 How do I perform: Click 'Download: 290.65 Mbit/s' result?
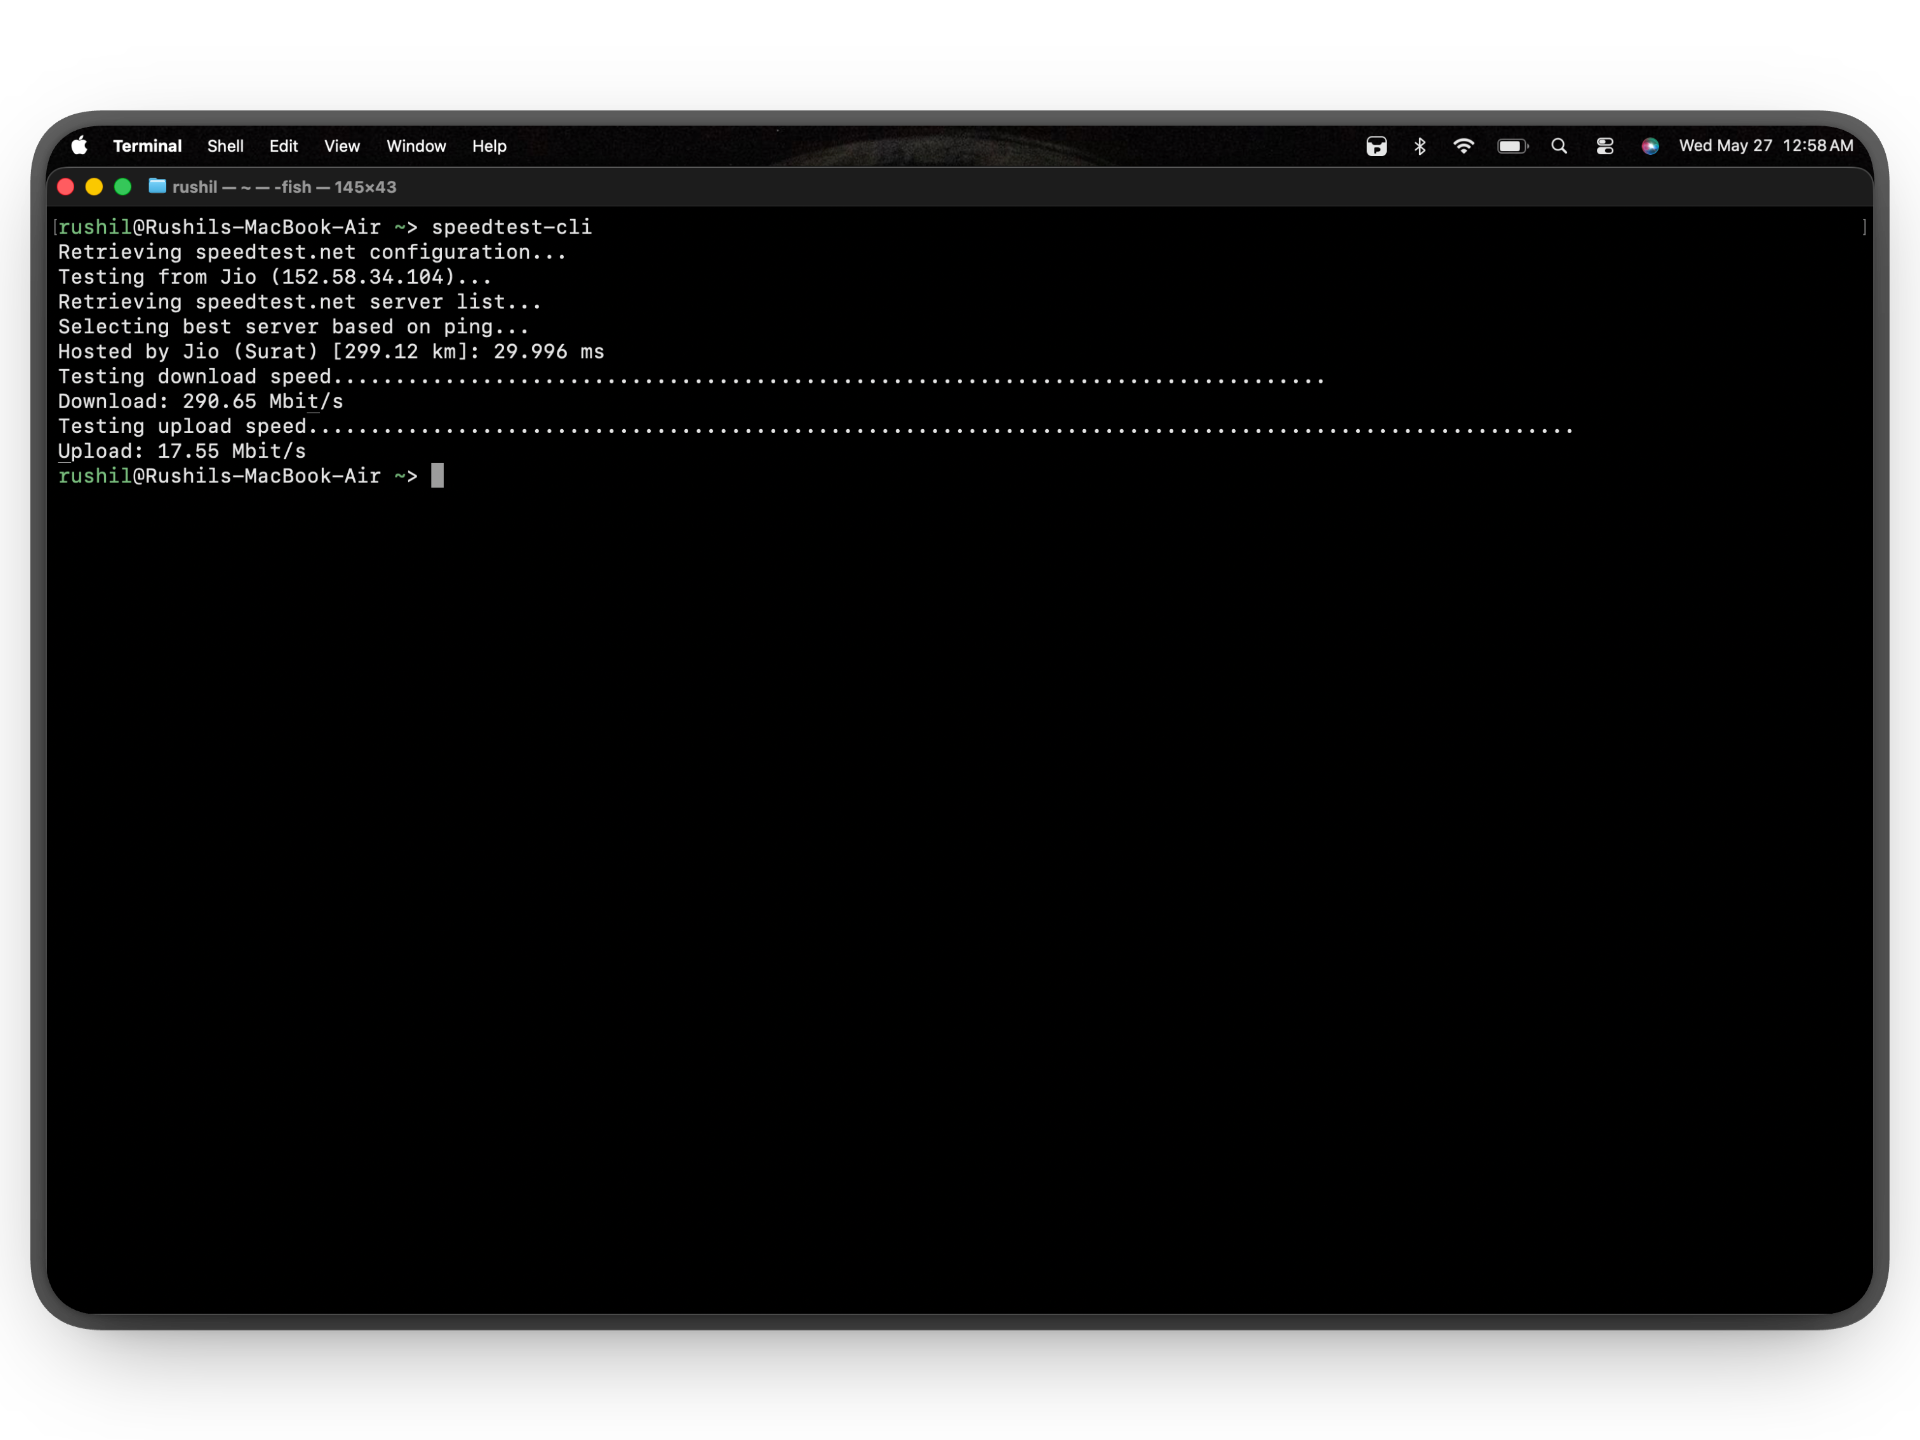coord(200,401)
